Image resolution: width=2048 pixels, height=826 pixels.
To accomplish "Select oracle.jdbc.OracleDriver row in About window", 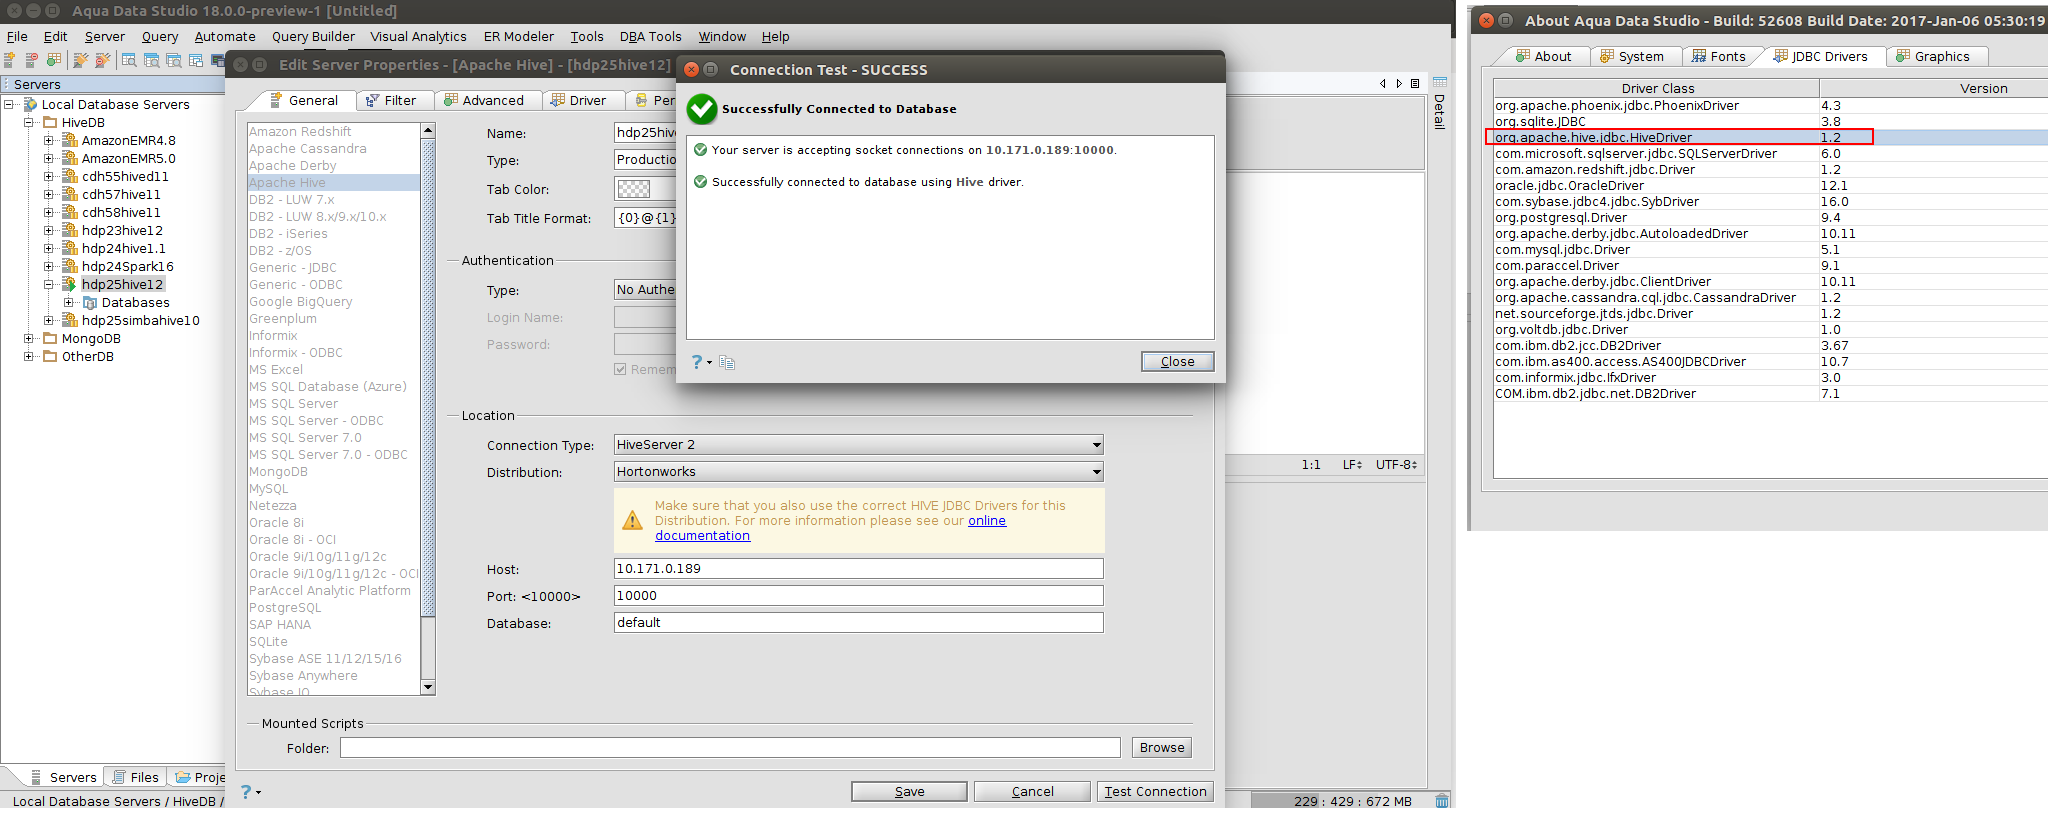I will pyautogui.click(x=1770, y=186).
